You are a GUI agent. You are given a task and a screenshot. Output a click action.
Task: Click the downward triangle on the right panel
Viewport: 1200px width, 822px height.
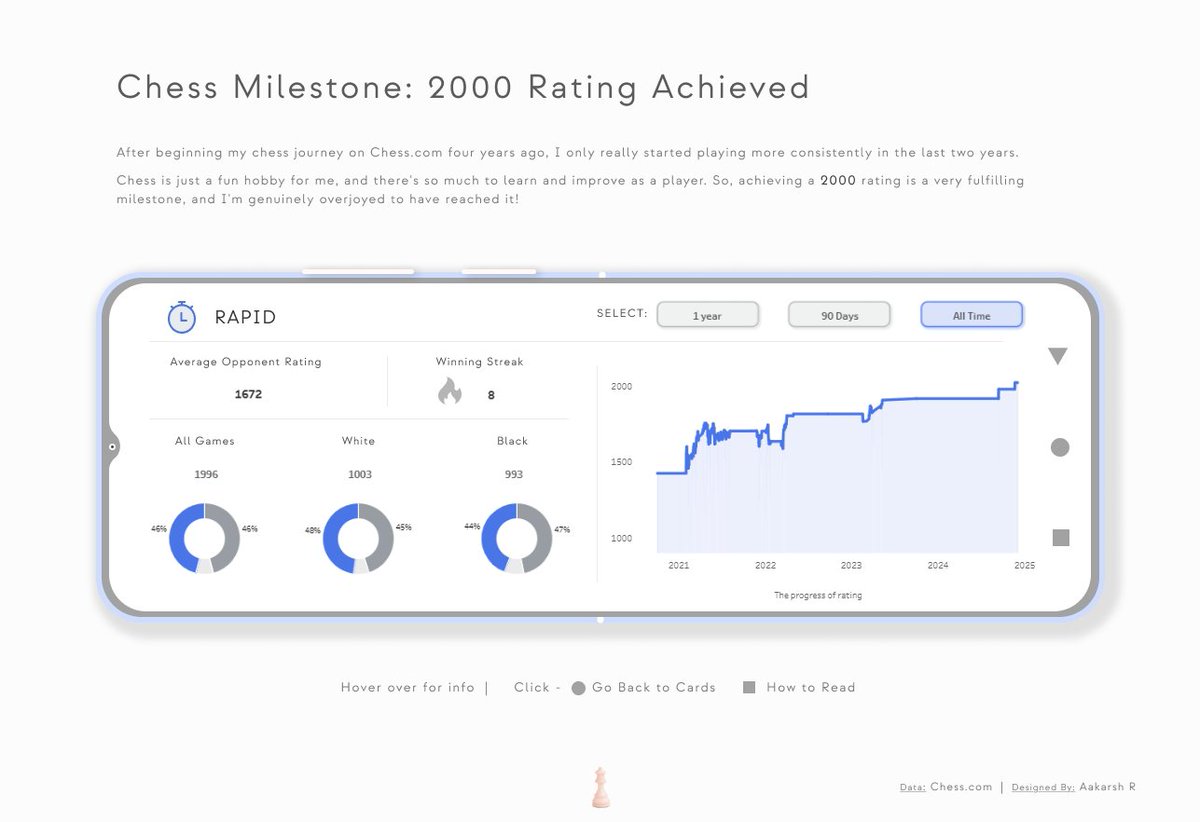point(1058,355)
